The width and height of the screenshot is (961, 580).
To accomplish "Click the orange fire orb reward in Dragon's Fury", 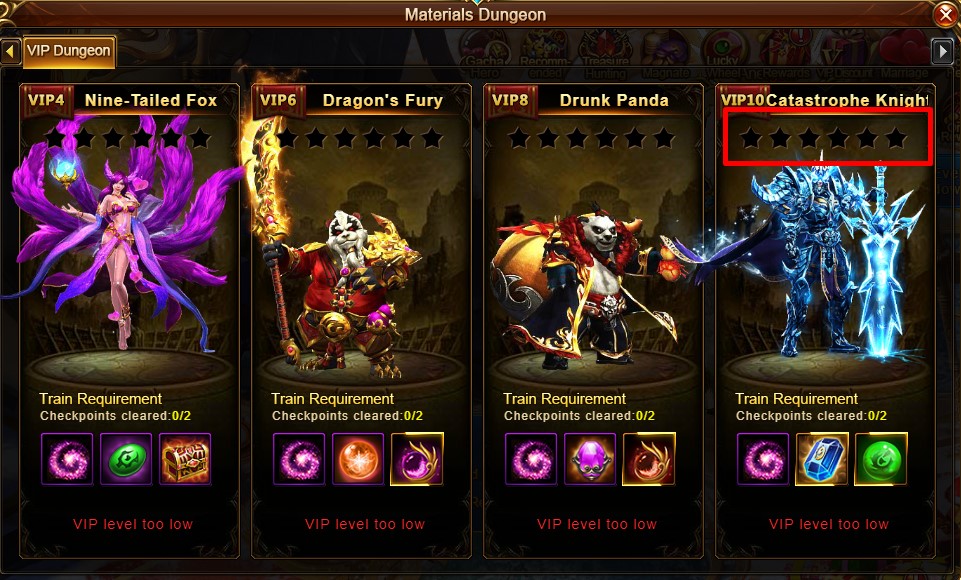I will 358,459.
